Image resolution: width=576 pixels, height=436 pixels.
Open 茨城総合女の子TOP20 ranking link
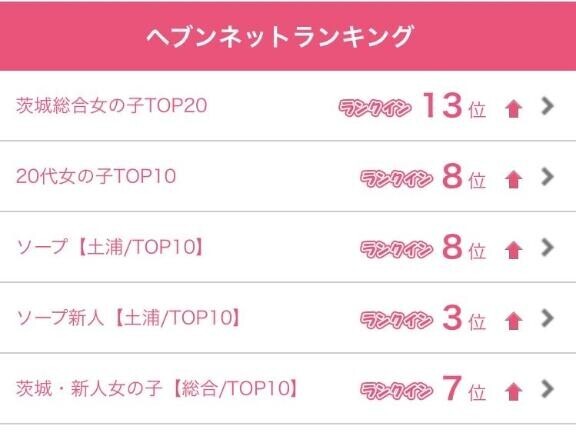[x=111, y=105]
